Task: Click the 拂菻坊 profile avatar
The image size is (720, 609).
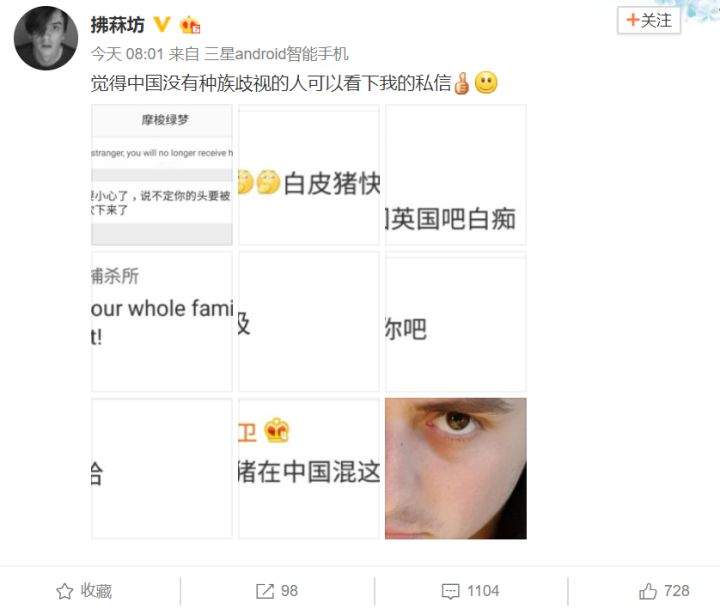Action: 46,38
